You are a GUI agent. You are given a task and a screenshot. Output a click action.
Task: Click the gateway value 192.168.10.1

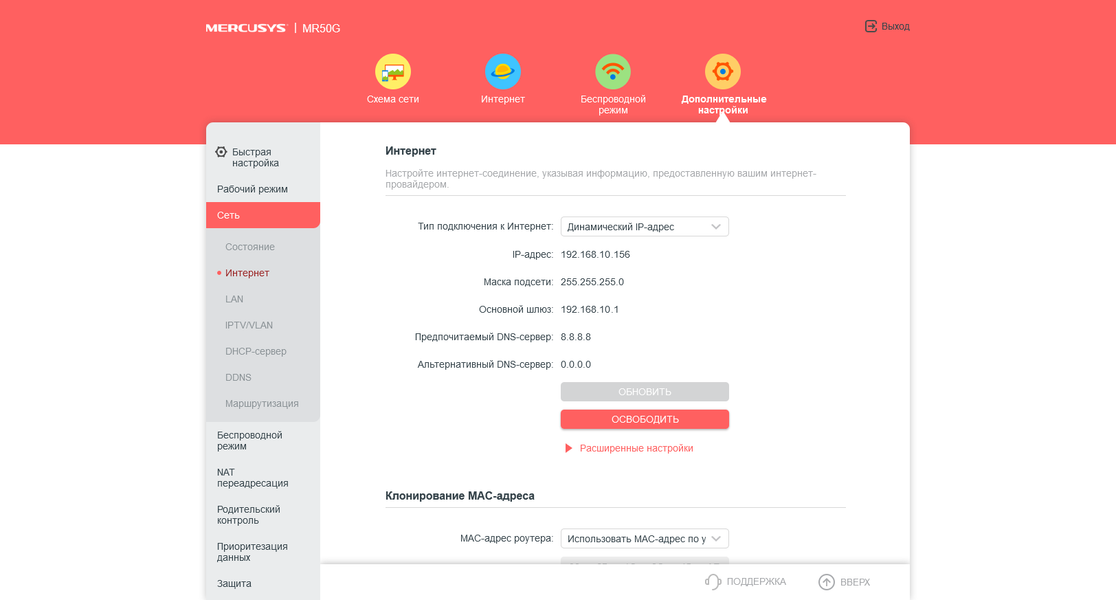click(589, 310)
